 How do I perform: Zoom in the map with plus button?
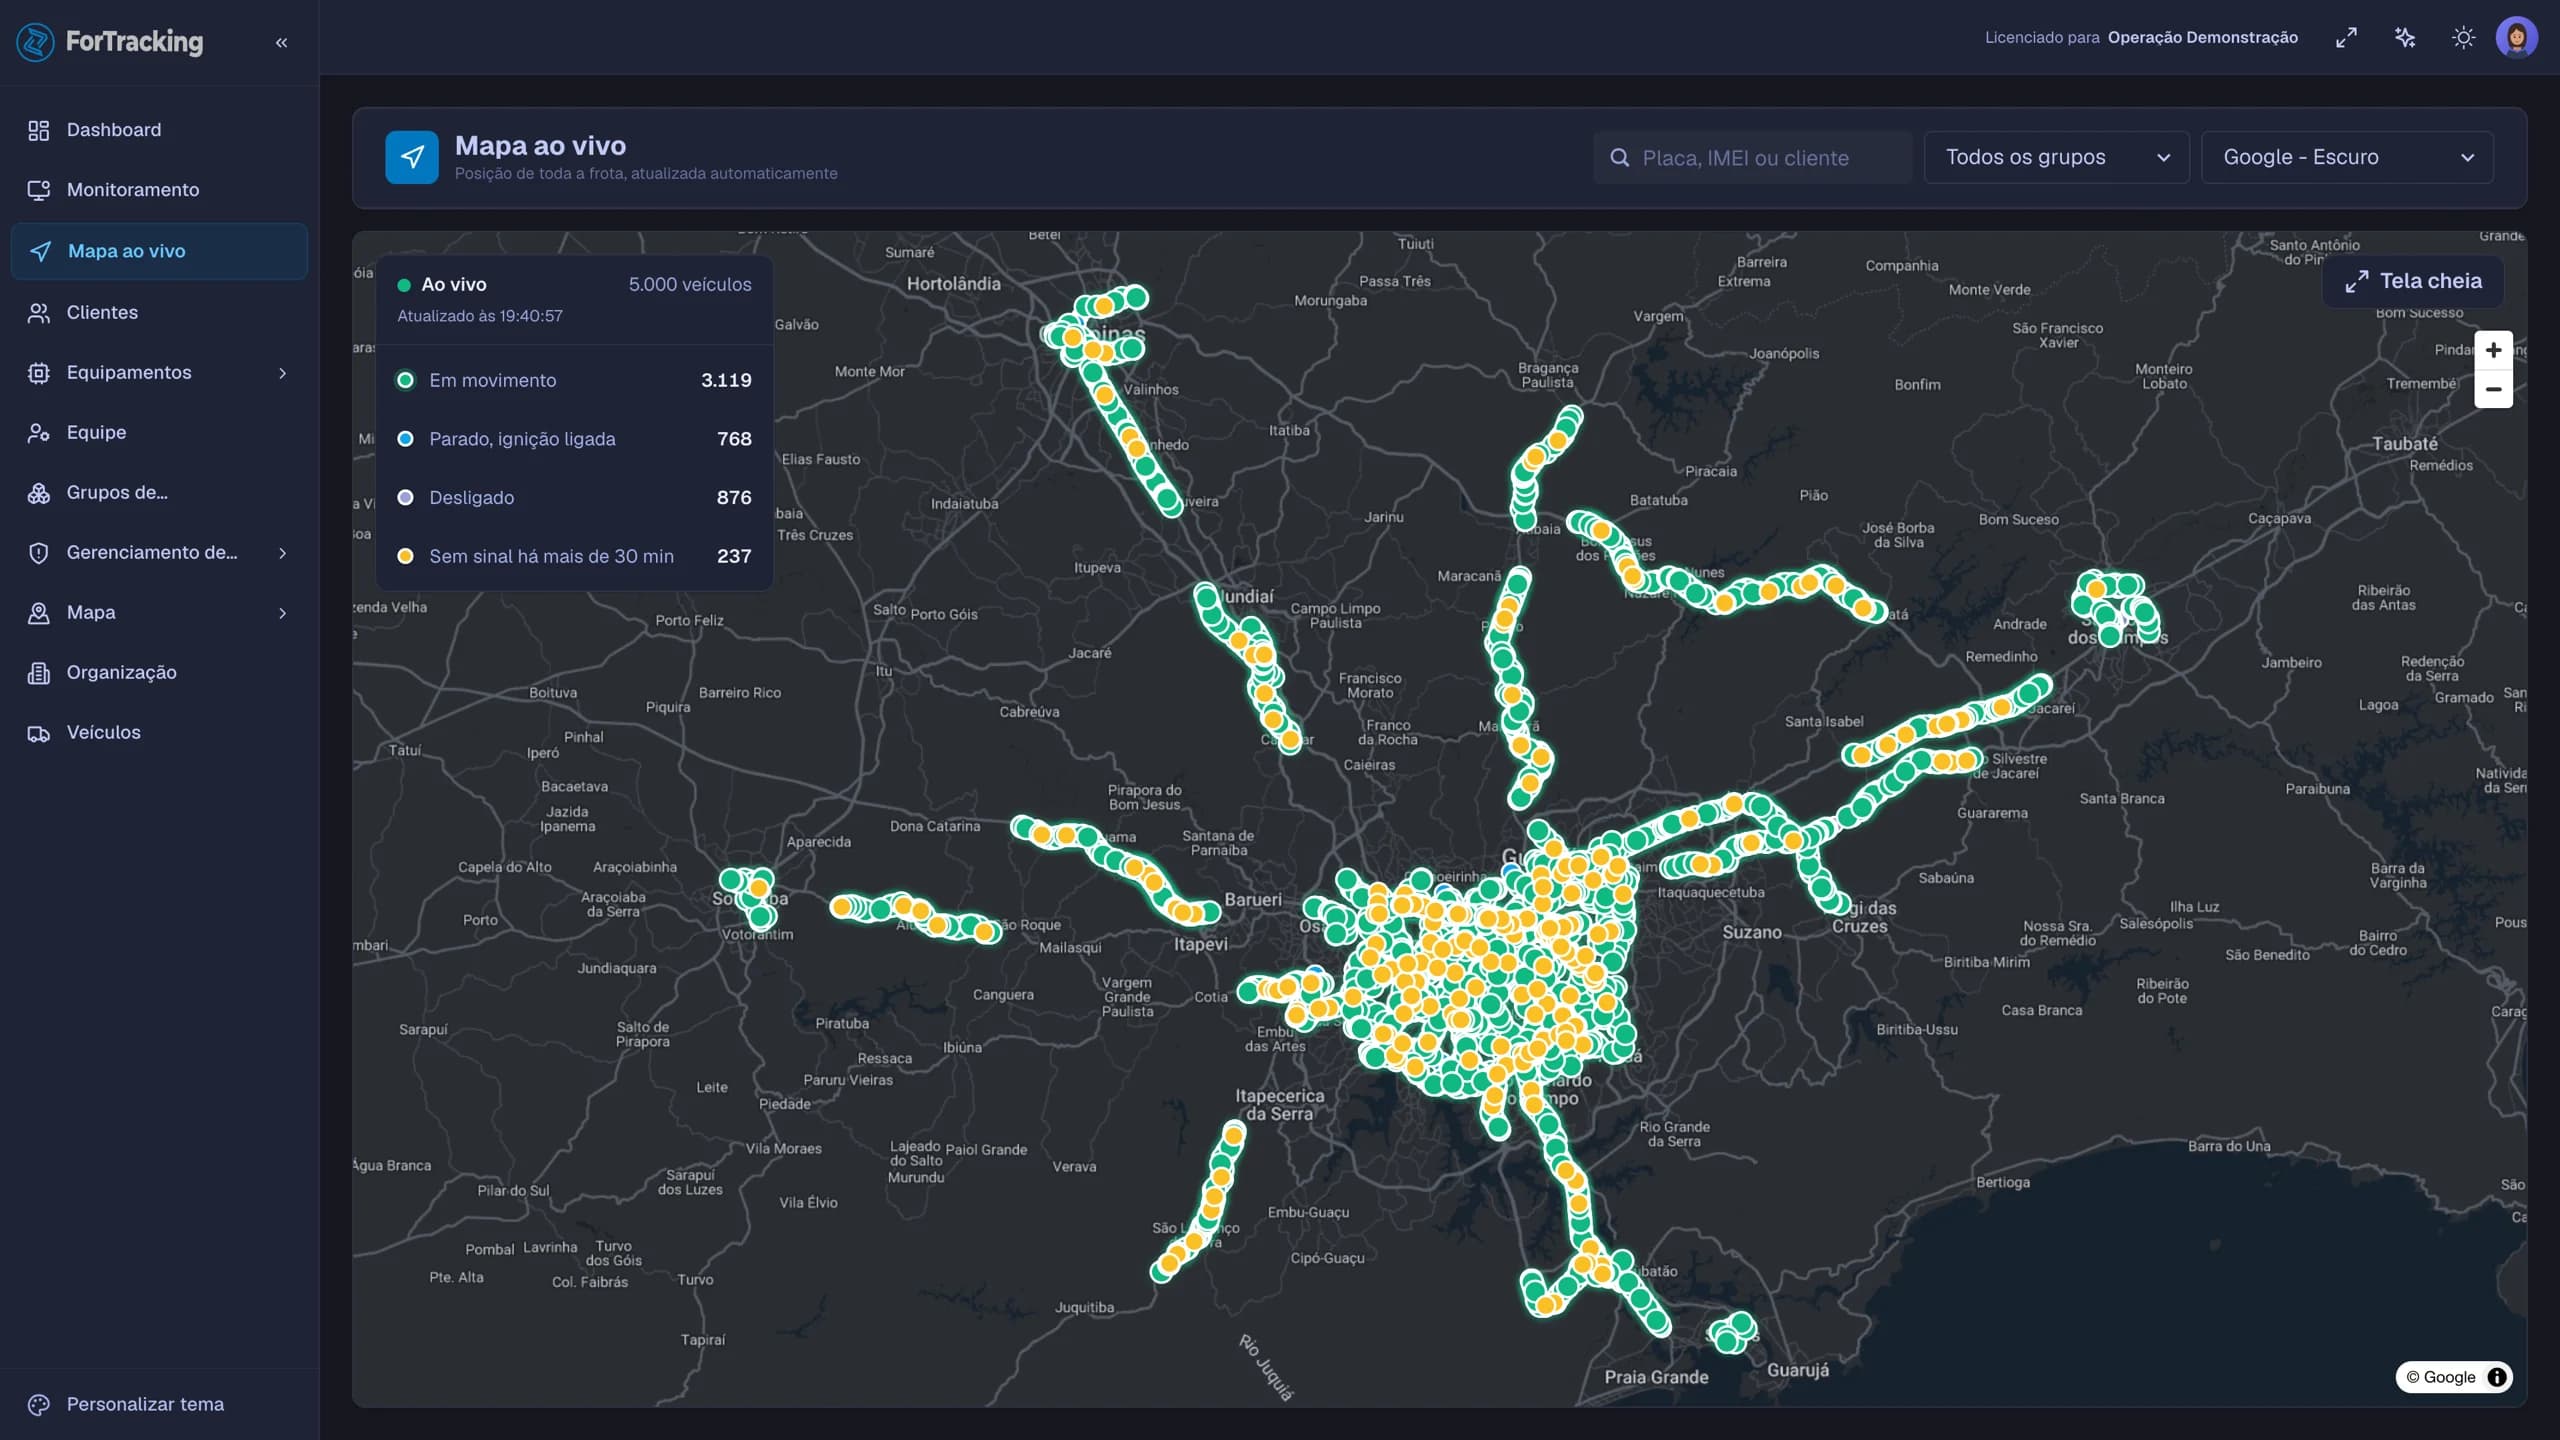(2493, 350)
